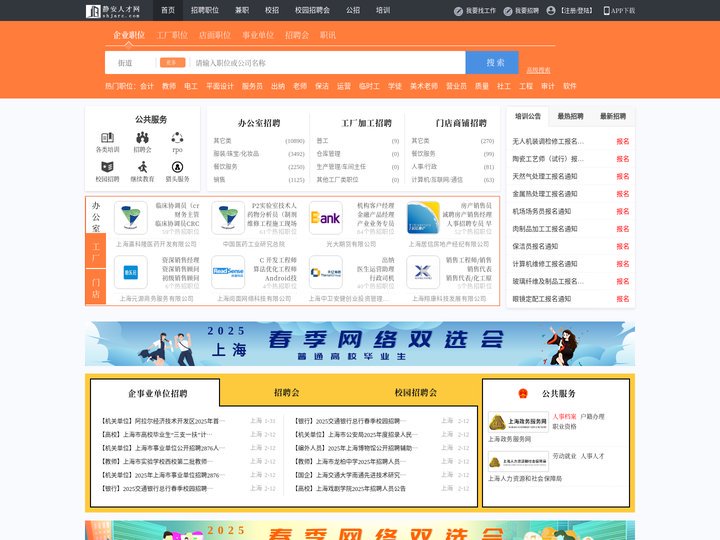The image size is (720, 540).
Task: Open 招聘会 icon in 公共服务 panel
Action: 142,137
